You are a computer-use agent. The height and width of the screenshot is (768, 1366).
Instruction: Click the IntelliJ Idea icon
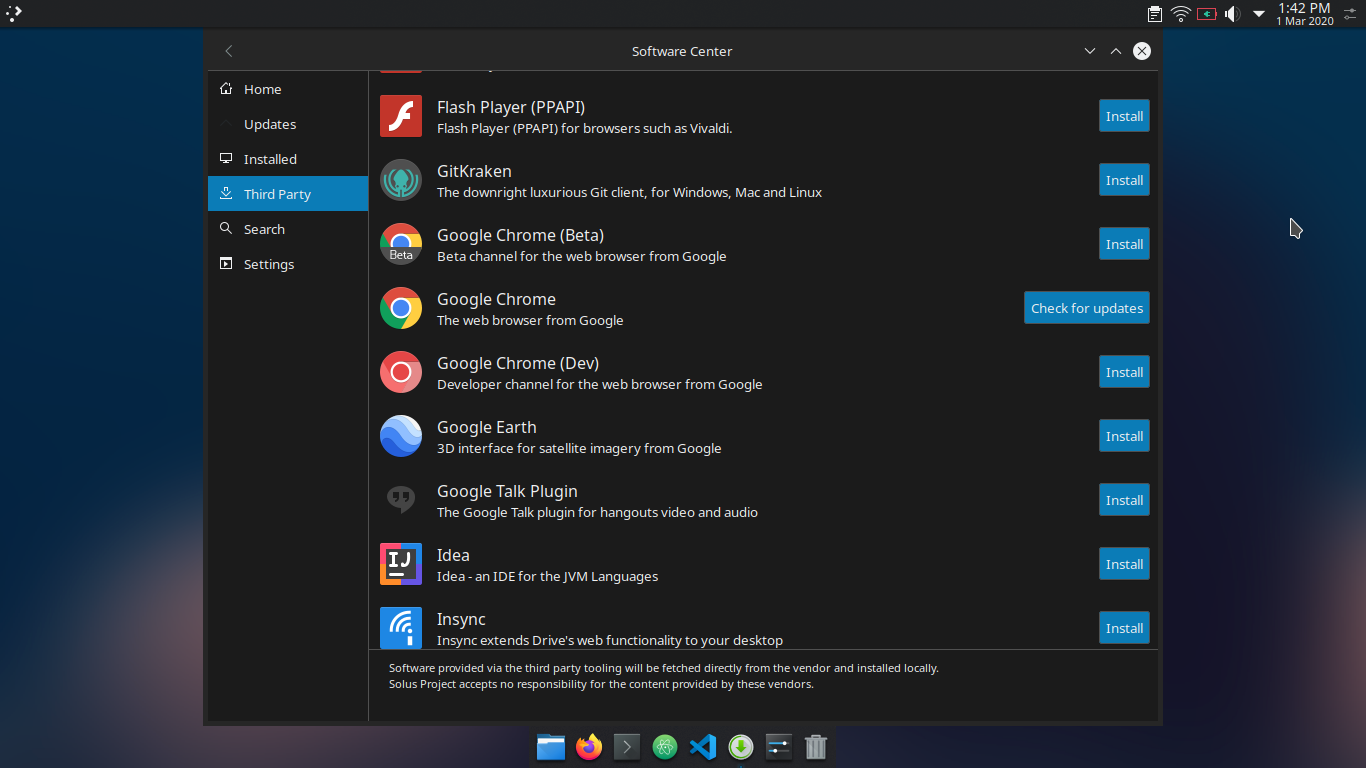401,564
